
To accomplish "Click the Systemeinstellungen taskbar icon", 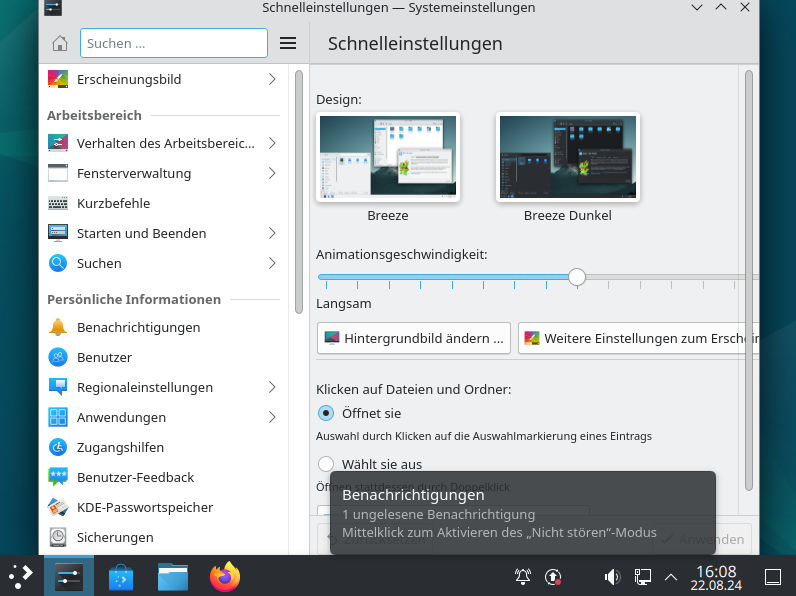I will (x=69, y=577).
